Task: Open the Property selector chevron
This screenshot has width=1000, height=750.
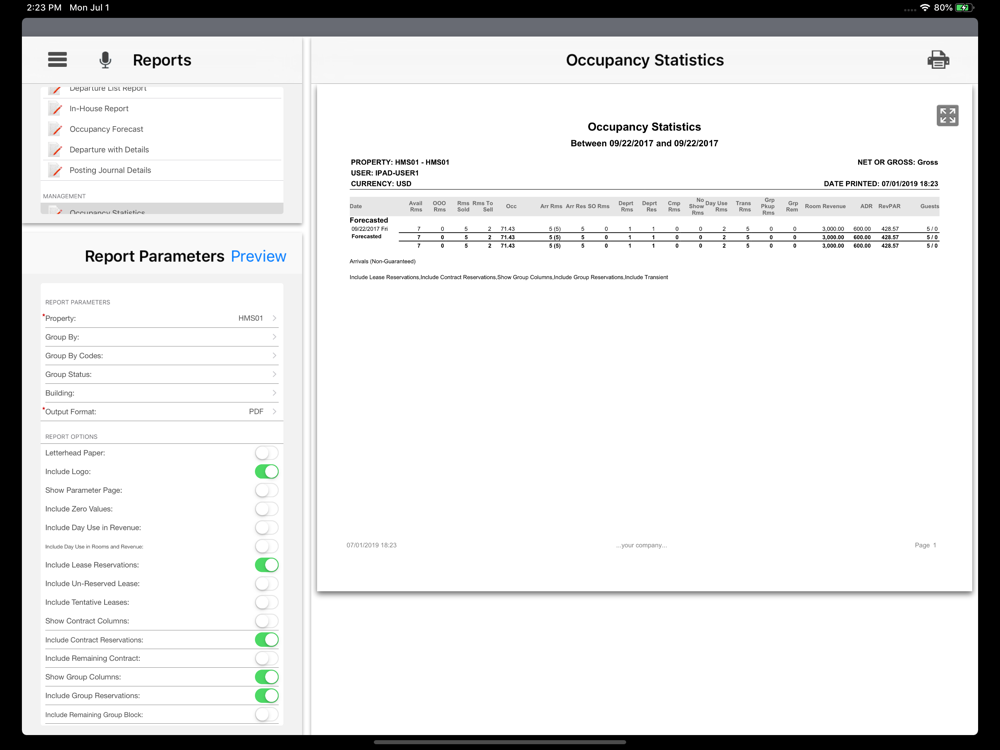Action: 274,318
